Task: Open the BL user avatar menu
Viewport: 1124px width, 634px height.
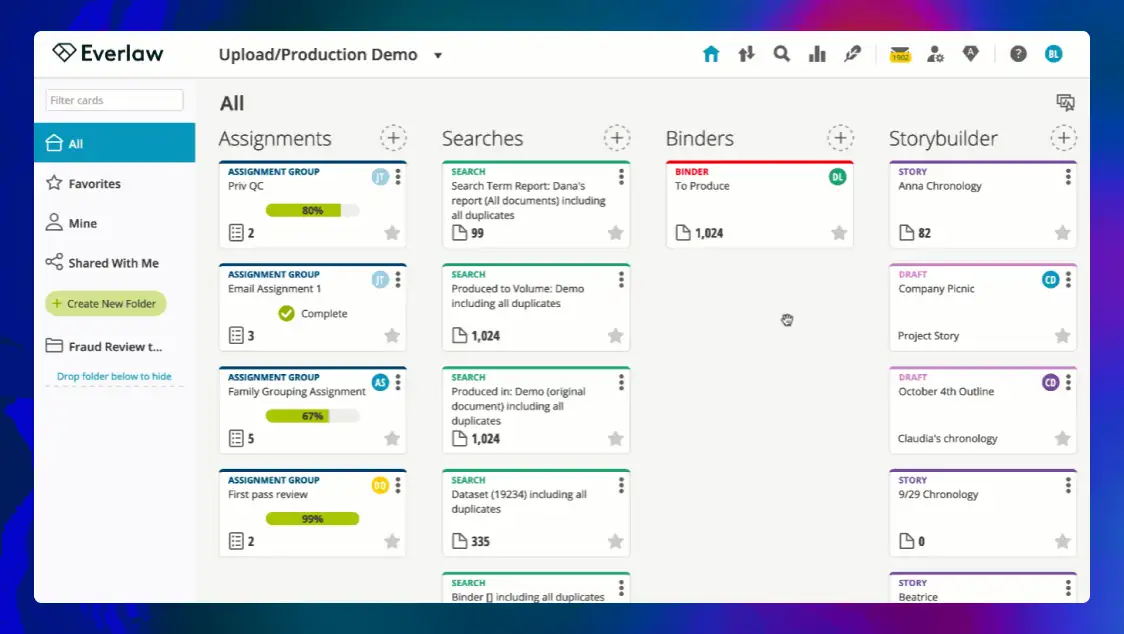Action: tap(1053, 54)
